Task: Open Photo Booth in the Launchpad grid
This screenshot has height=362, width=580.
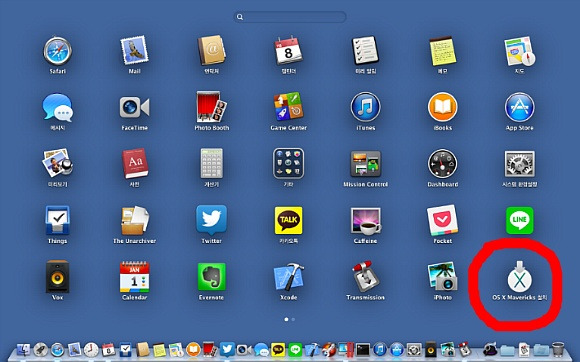Action: click(212, 107)
